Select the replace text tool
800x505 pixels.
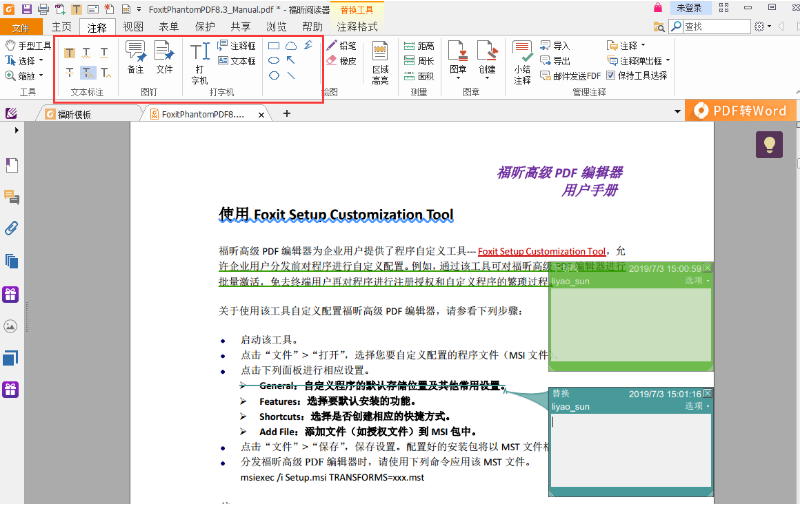pyautogui.click(x=88, y=72)
